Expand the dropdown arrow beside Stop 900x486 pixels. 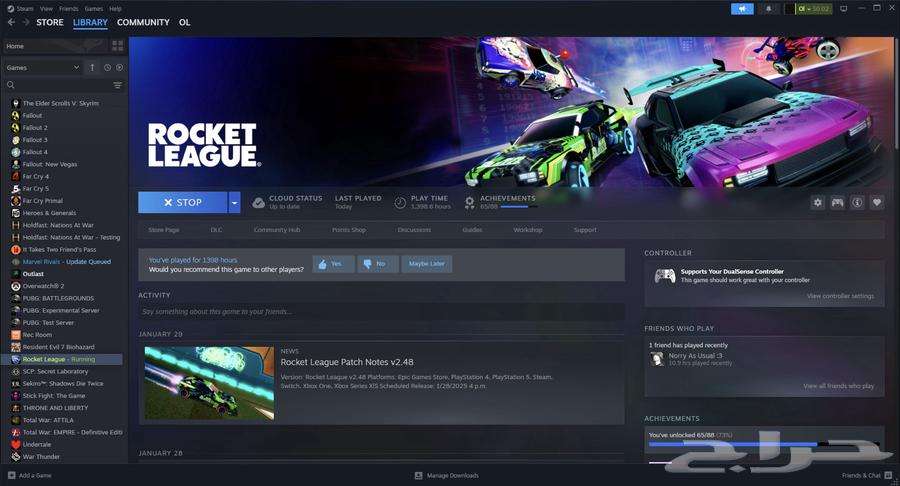(234, 203)
